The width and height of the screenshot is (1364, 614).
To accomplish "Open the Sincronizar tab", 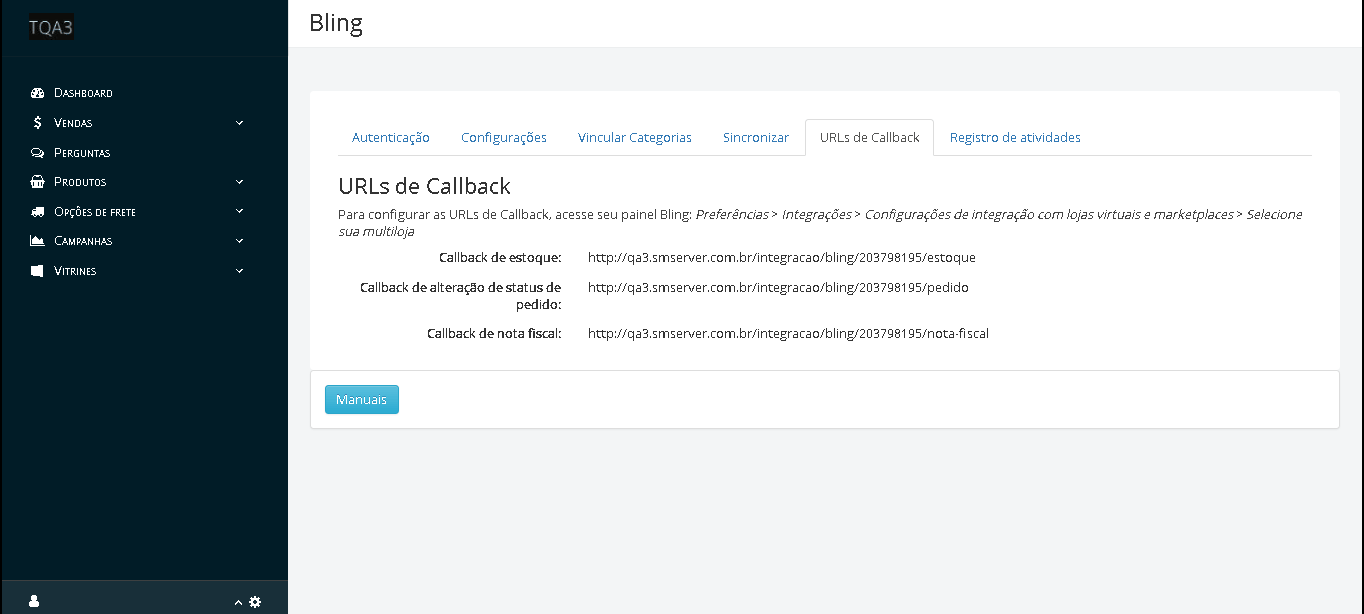I will pos(756,138).
